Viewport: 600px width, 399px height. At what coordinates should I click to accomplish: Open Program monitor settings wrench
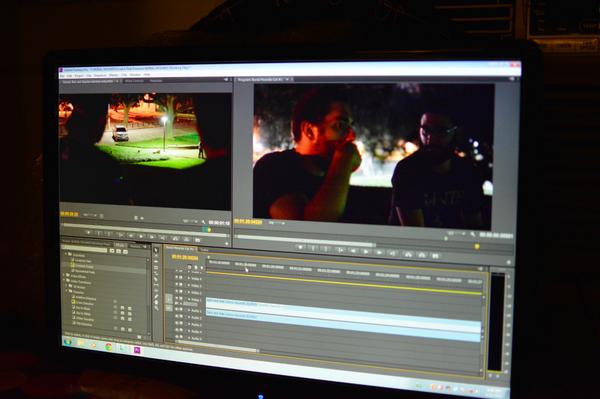point(473,234)
